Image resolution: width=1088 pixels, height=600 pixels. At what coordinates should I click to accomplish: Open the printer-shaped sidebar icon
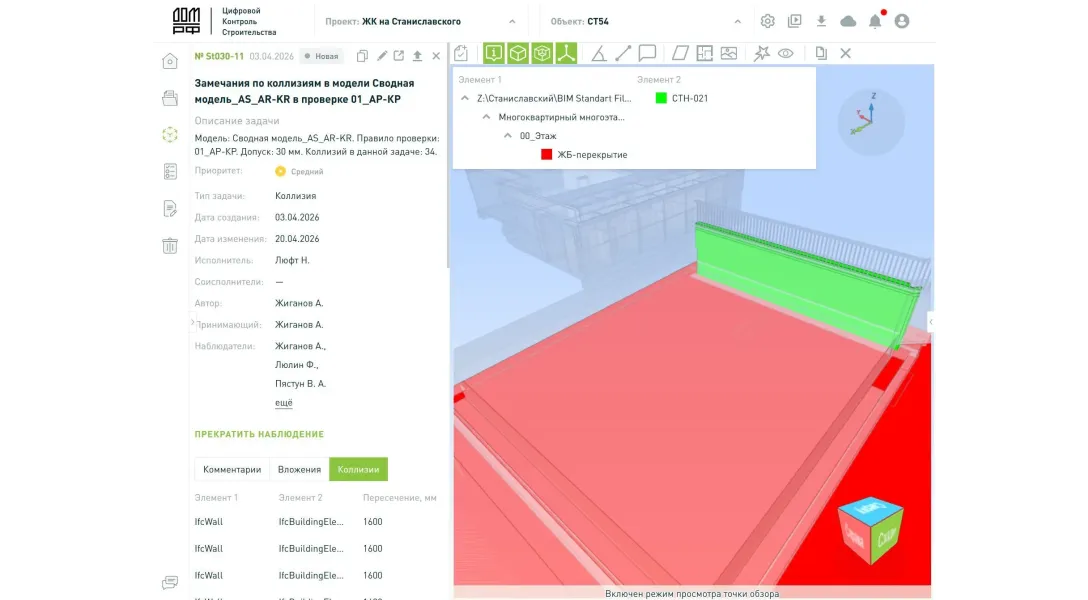170,98
